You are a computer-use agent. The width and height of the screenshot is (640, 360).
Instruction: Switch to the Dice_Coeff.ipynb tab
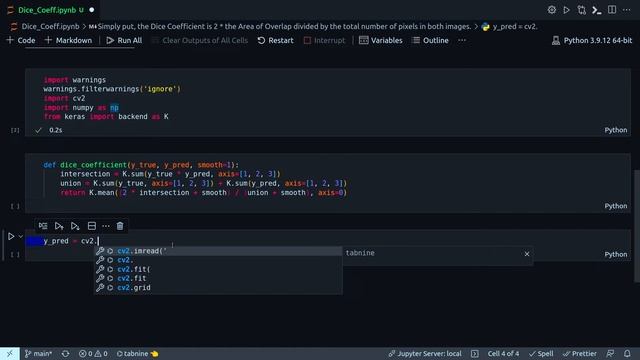[x=46, y=10]
